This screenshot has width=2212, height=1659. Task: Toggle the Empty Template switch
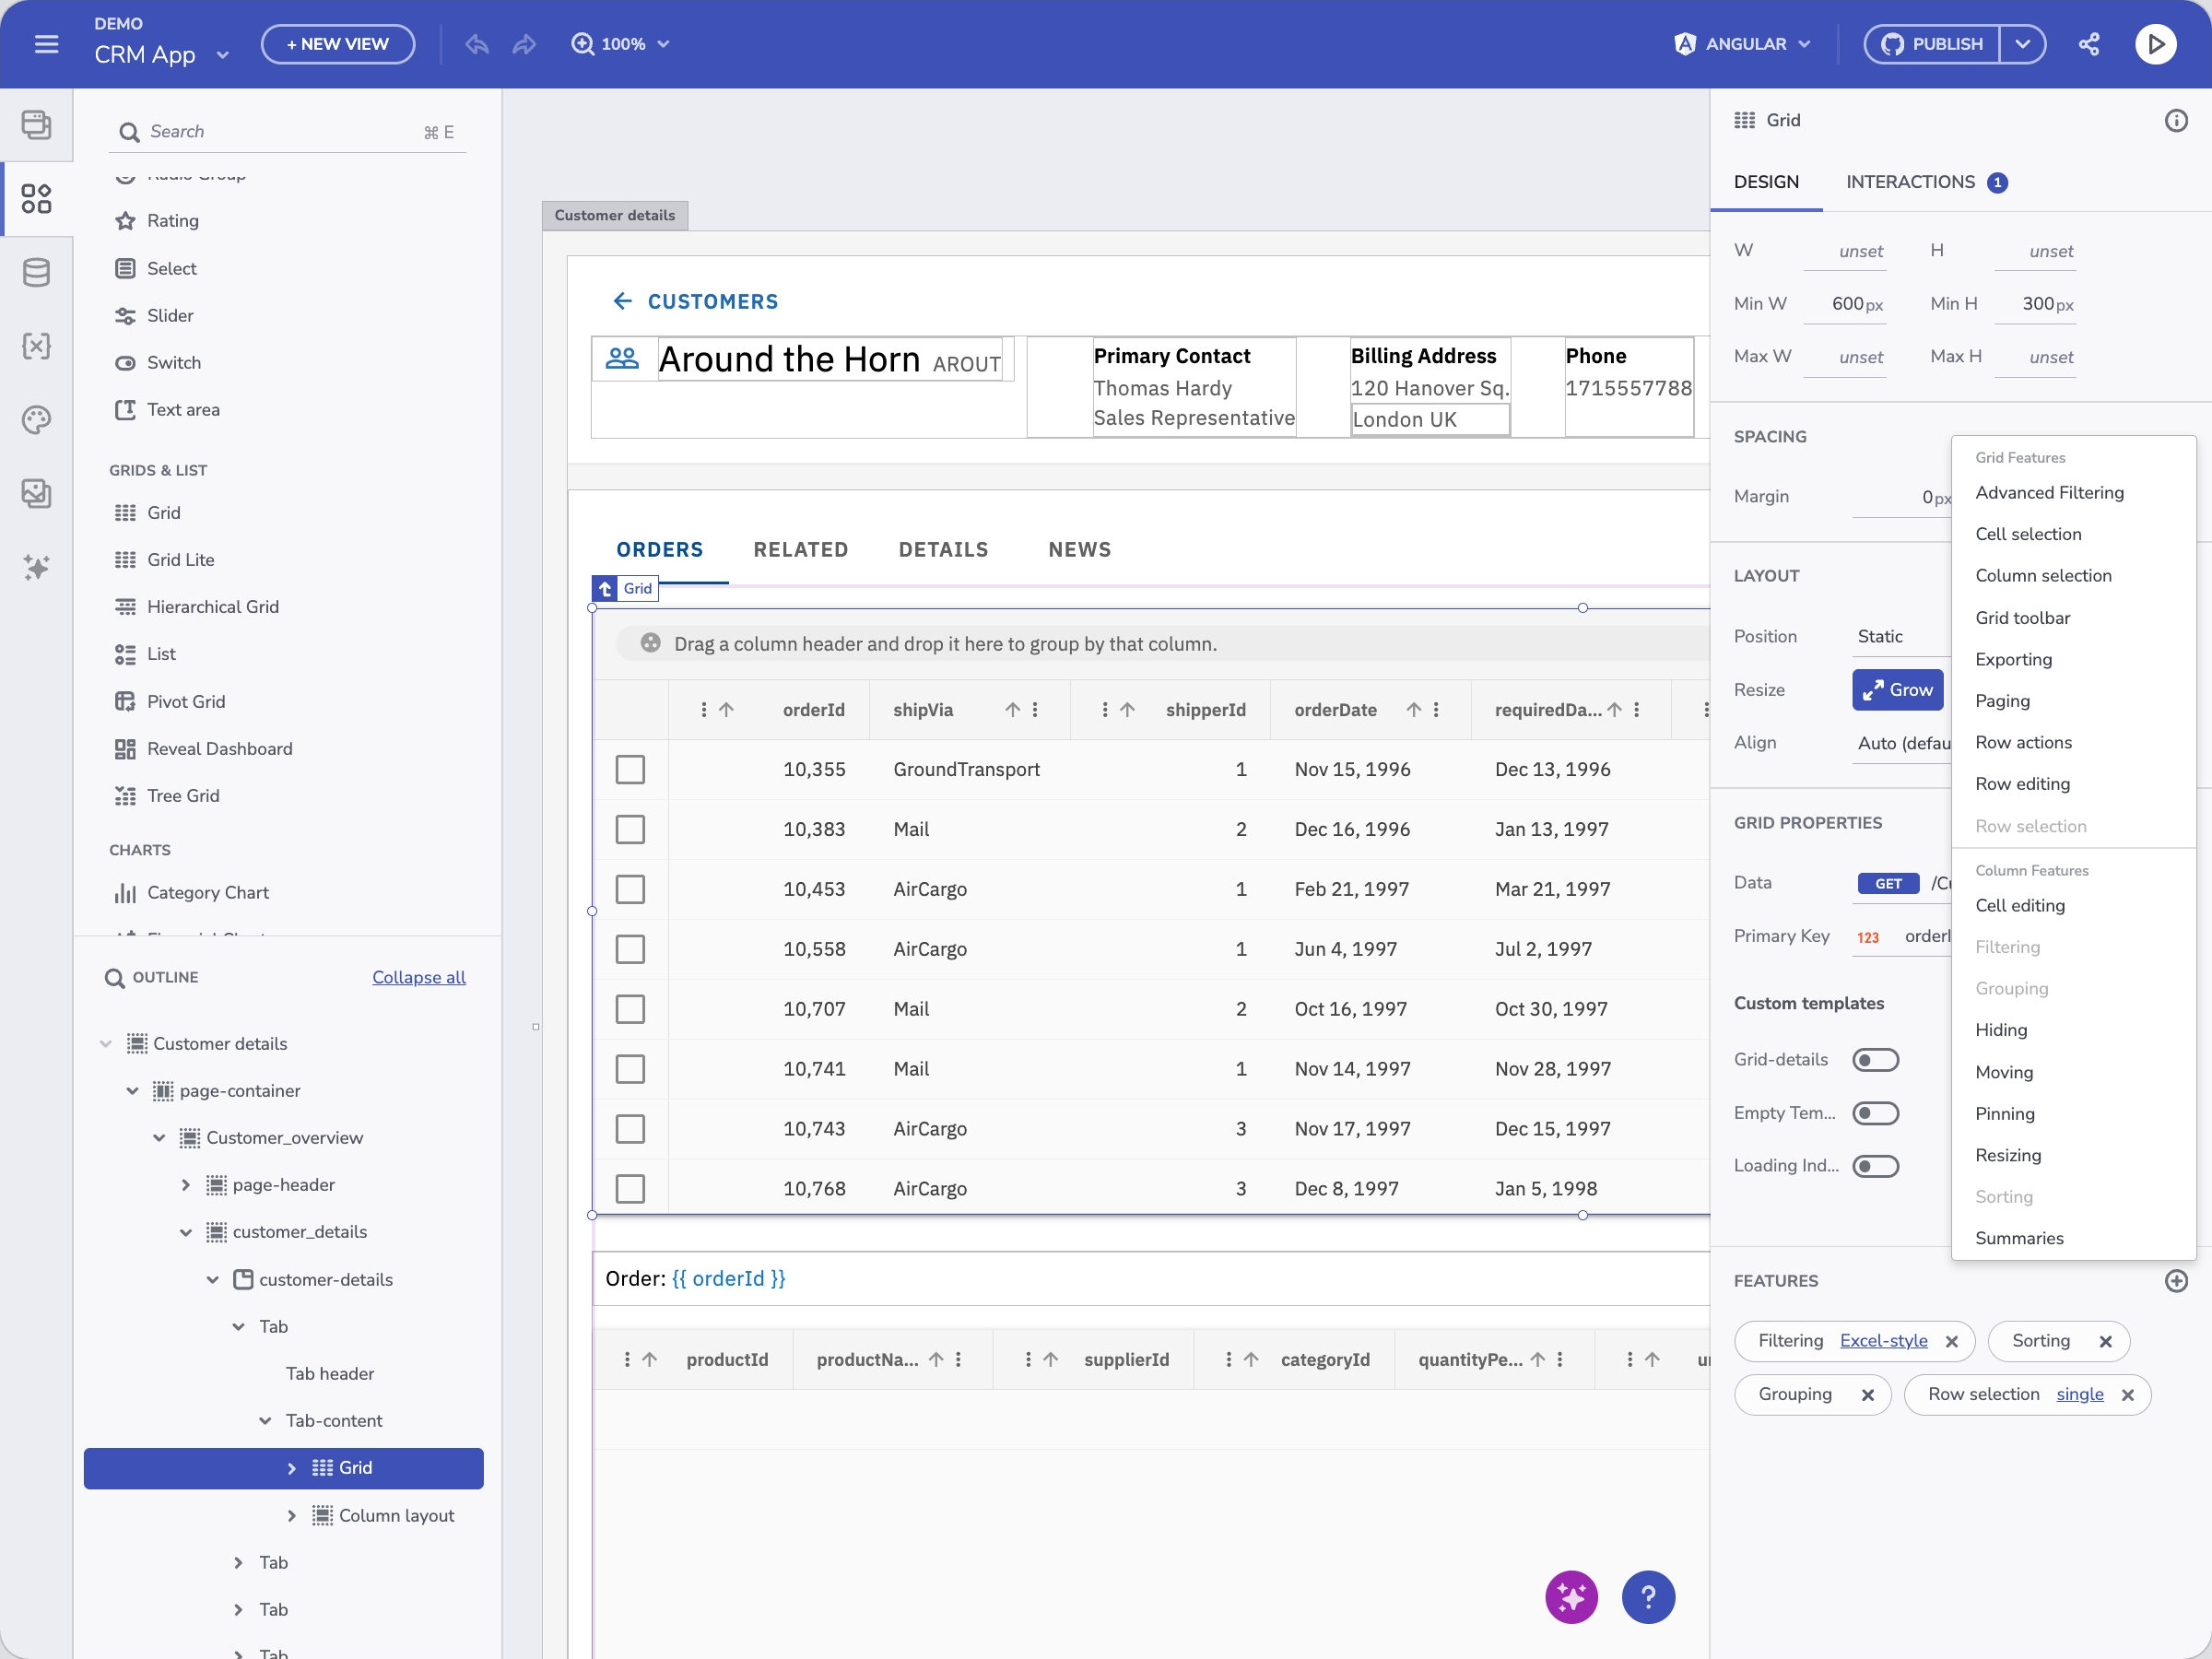(1875, 1113)
